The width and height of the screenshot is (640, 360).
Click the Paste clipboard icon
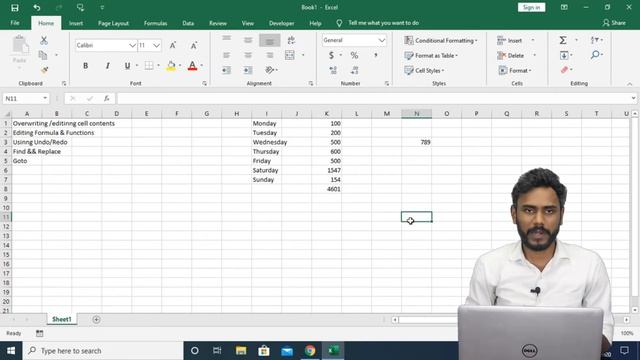pyautogui.click(x=19, y=45)
